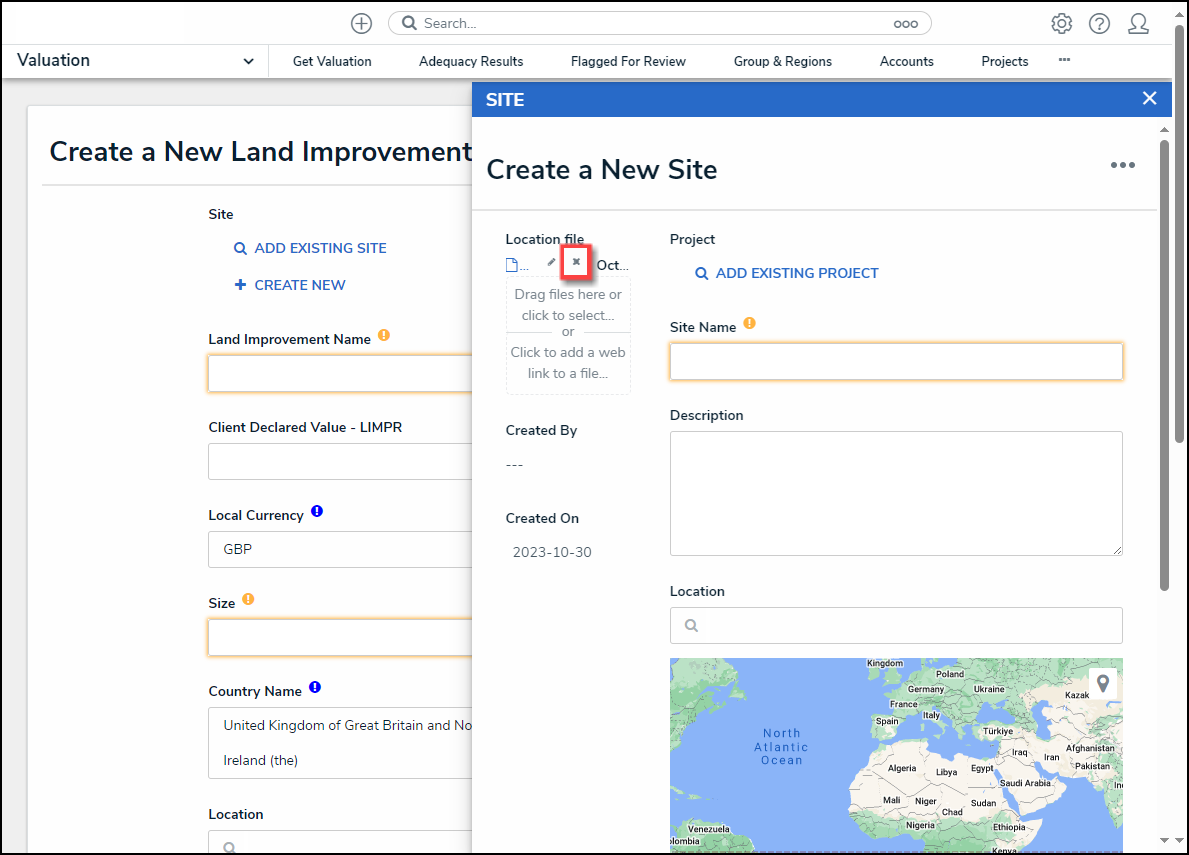Click Add Existing Project link

[x=787, y=273]
